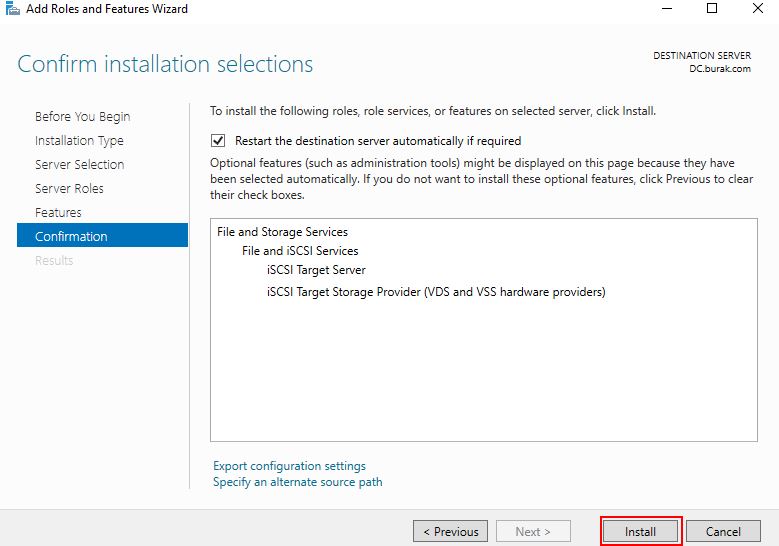Select File and Storage Services entry
Image resolution: width=779 pixels, height=546 pixels.
(x=282, y=232)
